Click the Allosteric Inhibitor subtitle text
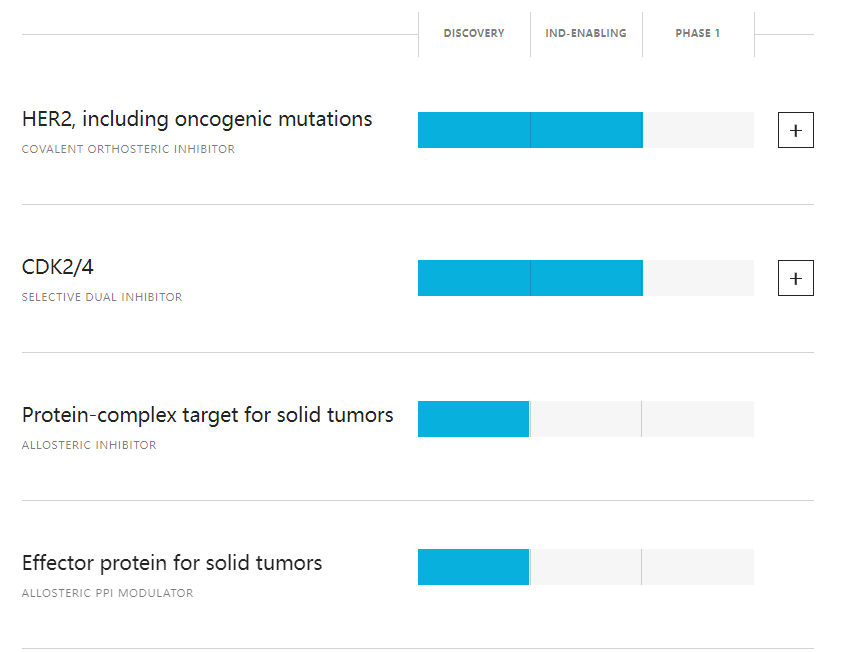The width and height of the screenshot is (865, 652). click(x=89, y=445)
